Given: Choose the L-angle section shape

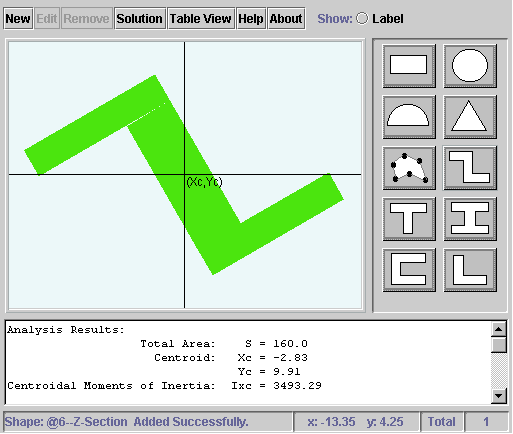Looking at the screenshot, I should 470,270.
